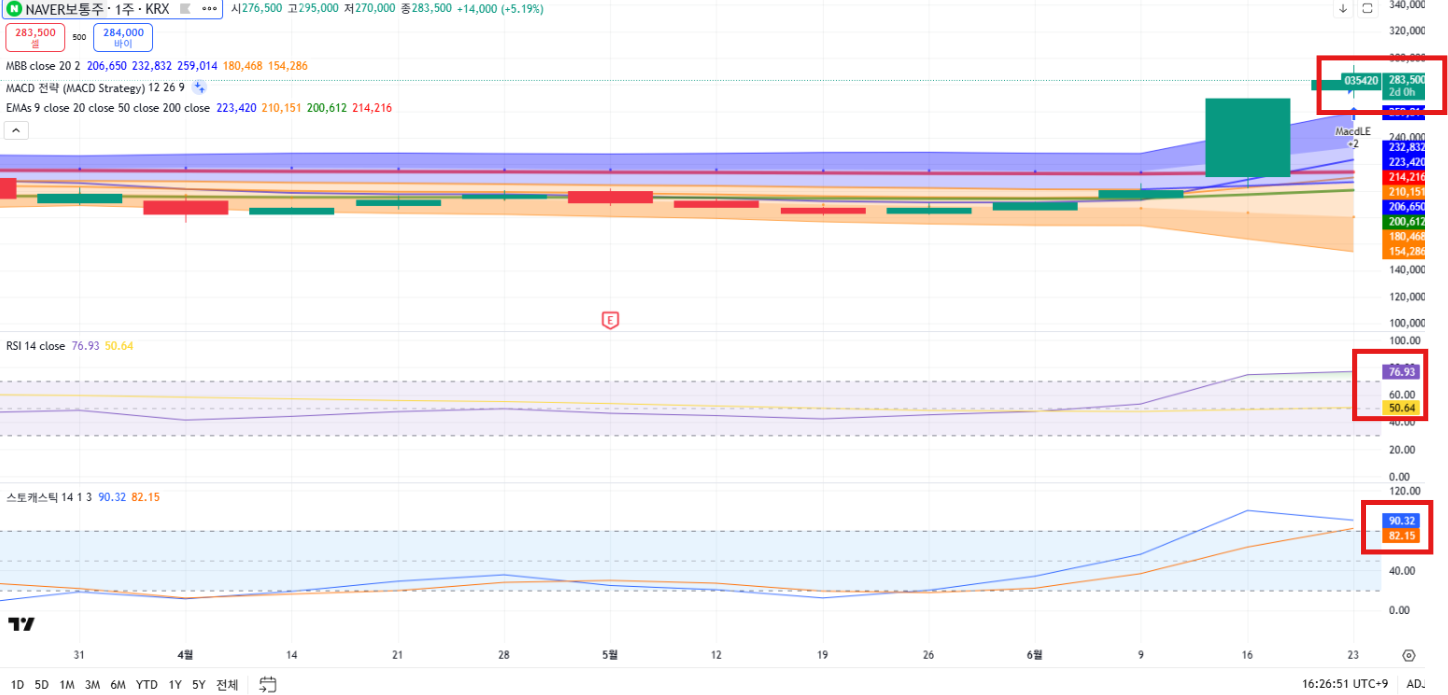Screen dimensions: 1448x695
Task: Click the 5월 label on the time axis
Action: pos(610,655)
